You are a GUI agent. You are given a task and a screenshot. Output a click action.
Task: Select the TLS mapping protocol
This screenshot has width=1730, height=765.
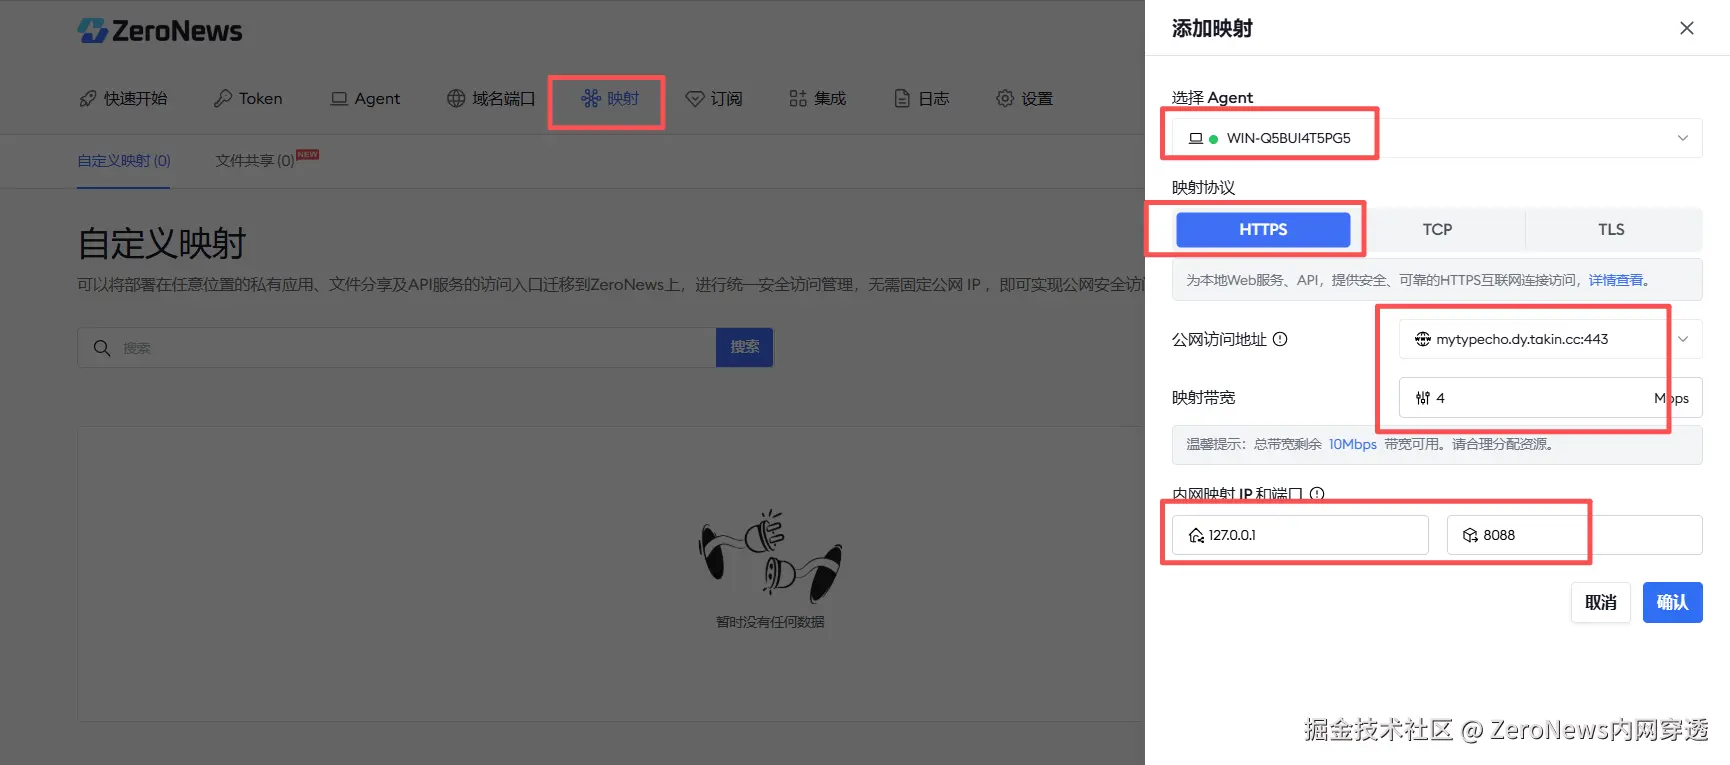tap(1611, 229)
